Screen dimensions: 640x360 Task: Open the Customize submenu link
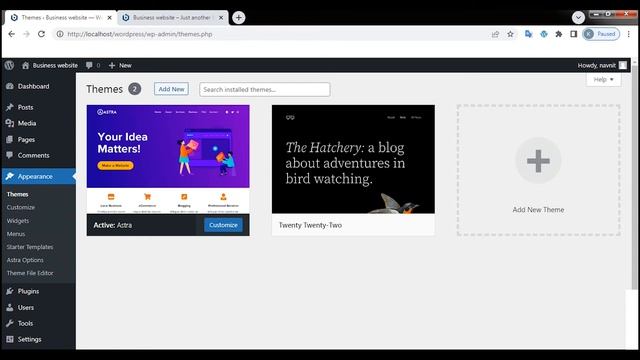click(21, 207)
